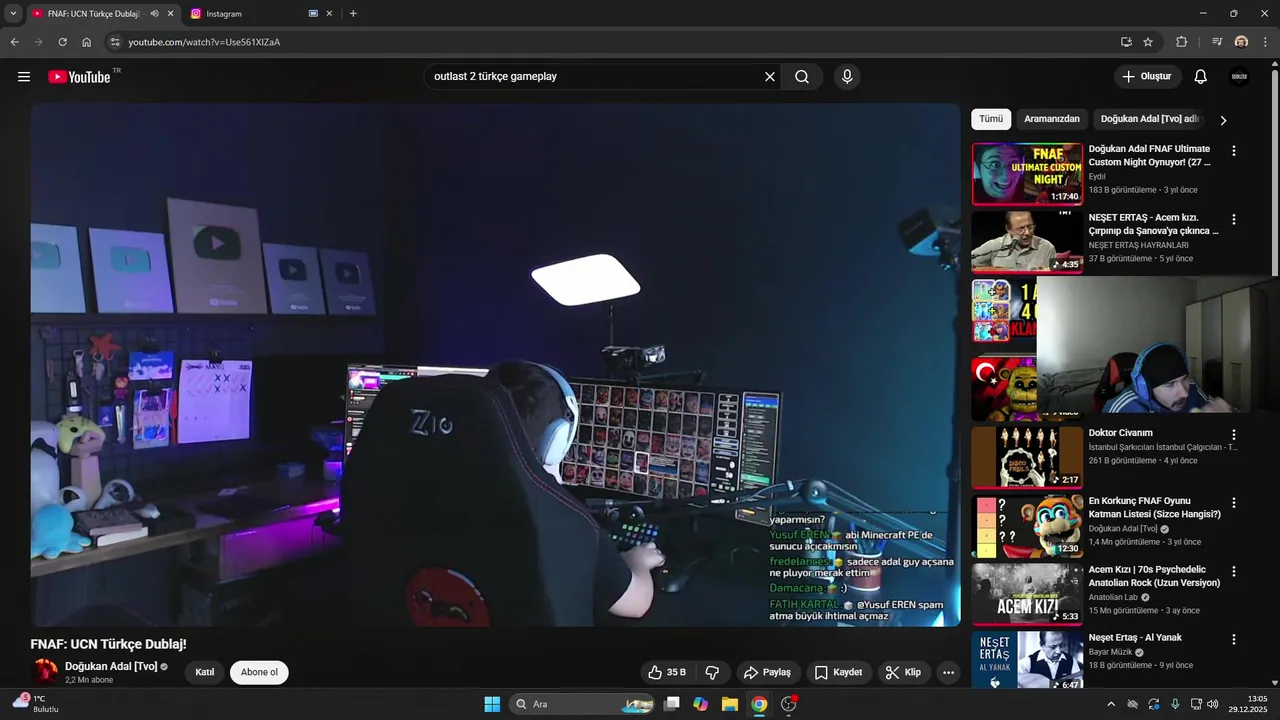Click the browser address bar URL
The image size is (1280, 720).
204,42
